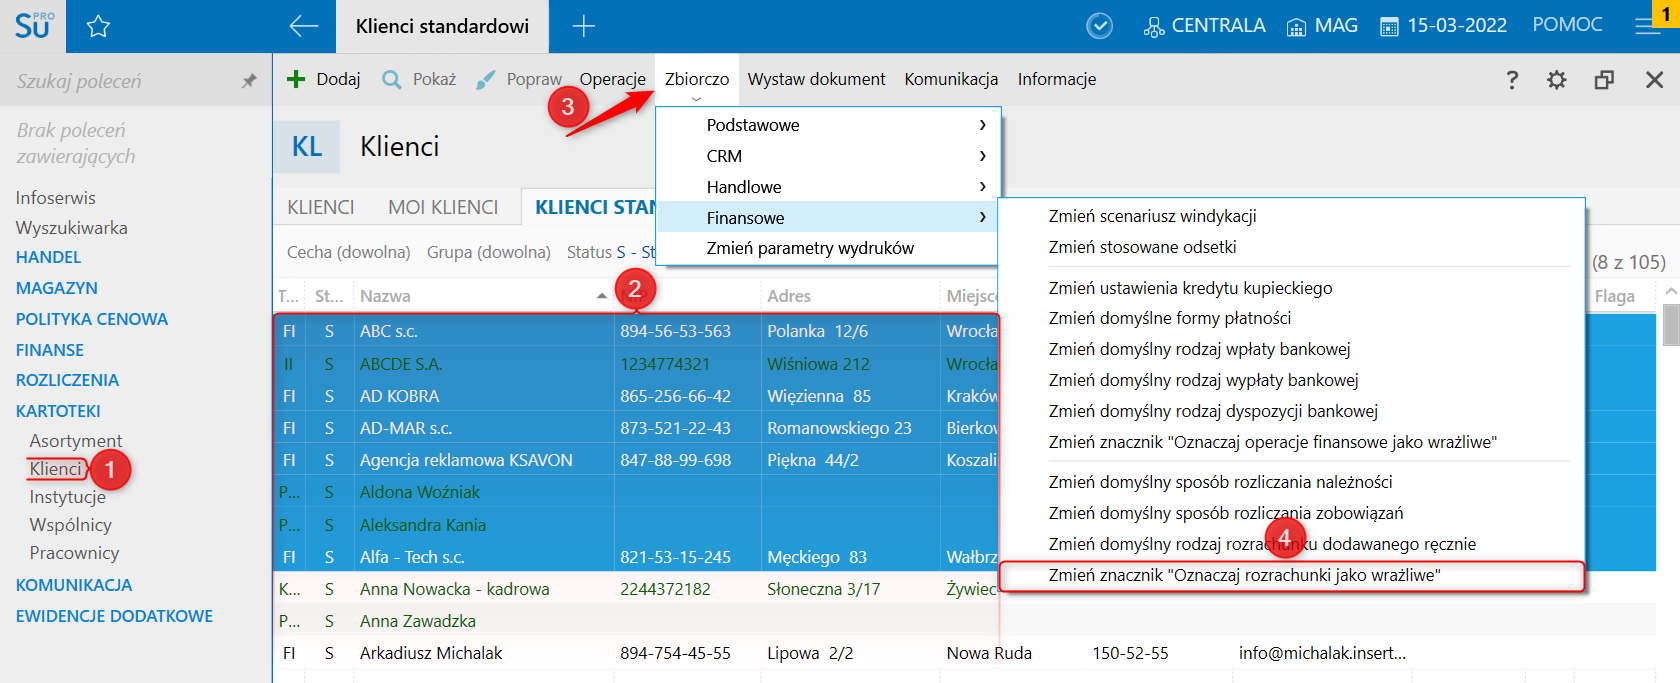Viewport: 1680px width, 683px height.
Task: Expand the FINANSE section
Action: coord(49,350)
